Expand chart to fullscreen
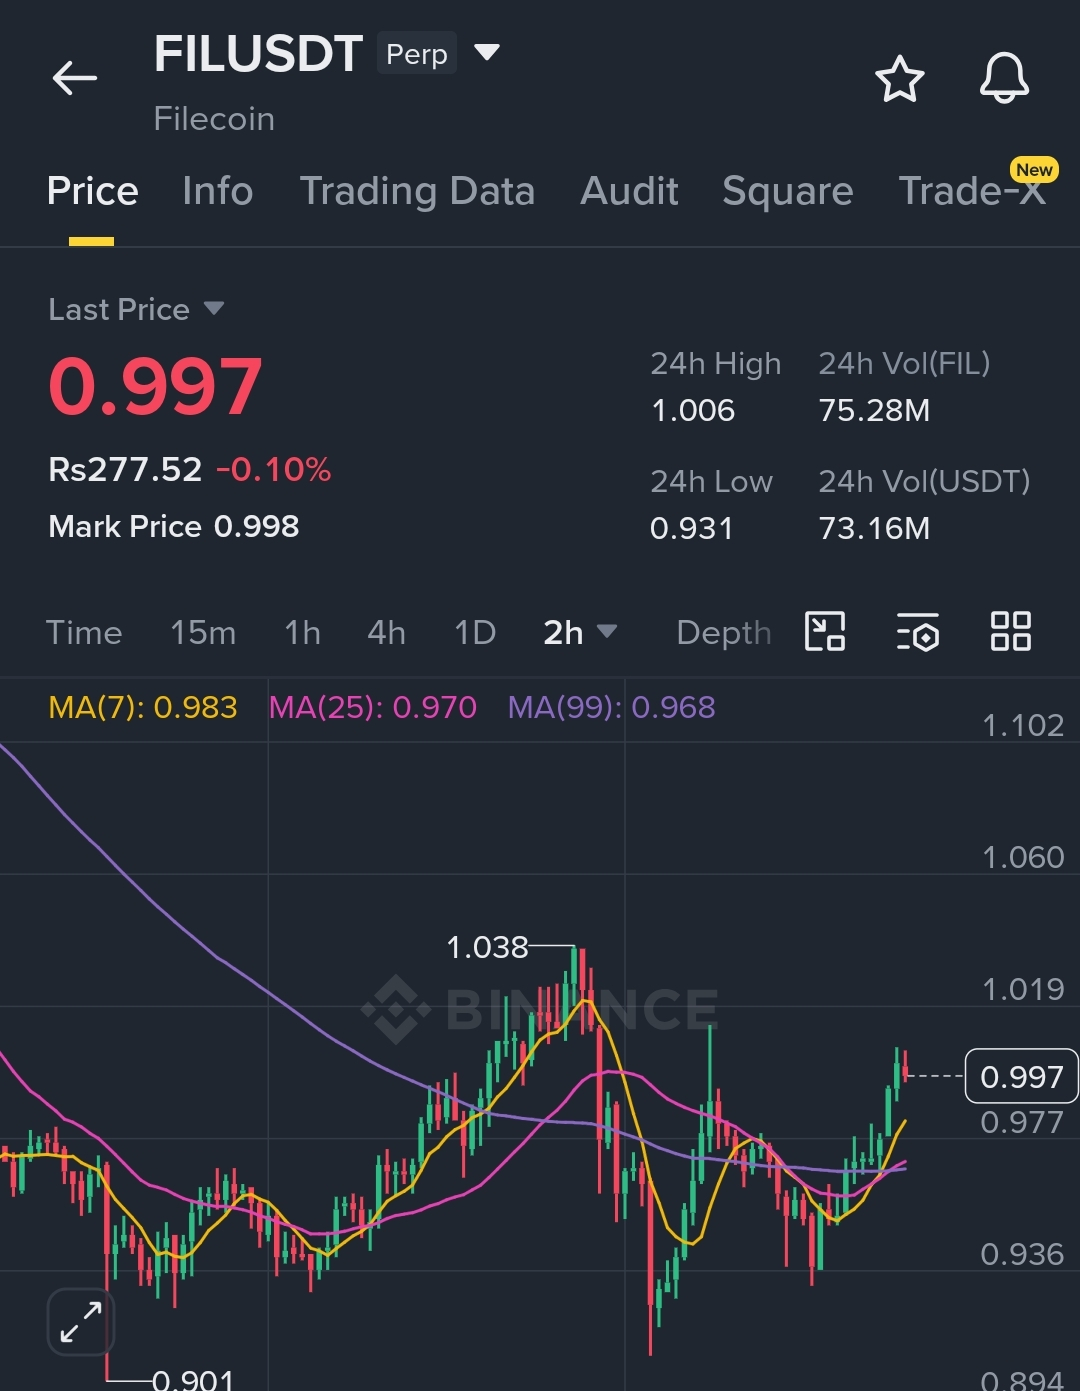The image size is (1080, 1391). coord(81,1322)
